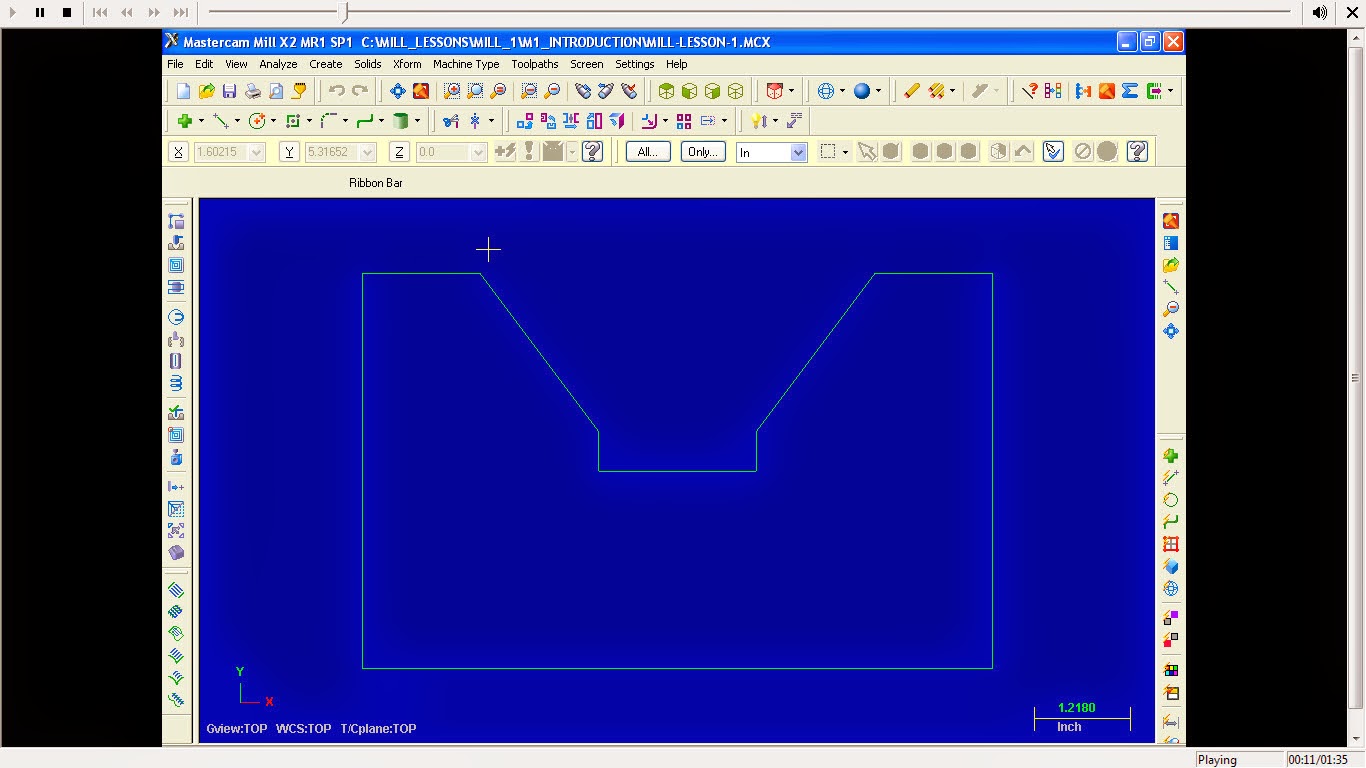
Task: Open the Z coordinate dropdown
Action: tap(477, 151)
